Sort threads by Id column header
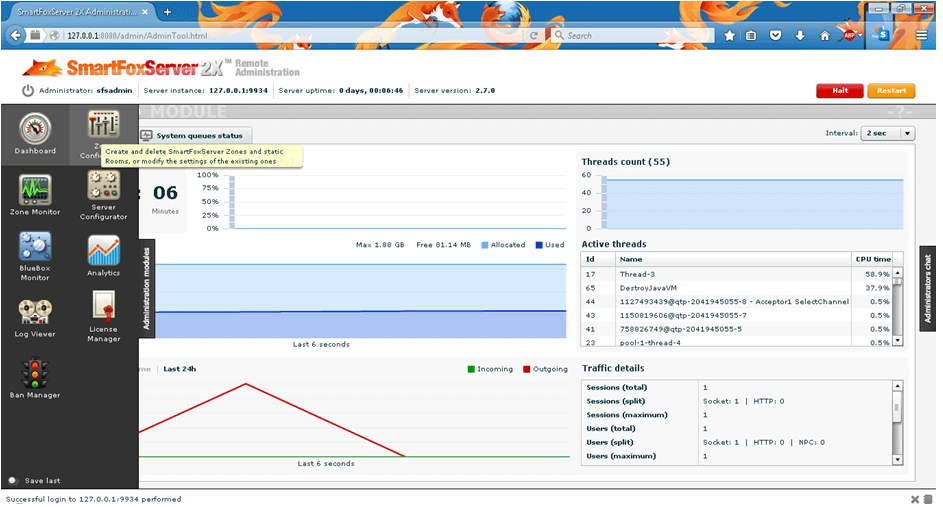Screen dimensions: 943x507 tap(598, 259)
